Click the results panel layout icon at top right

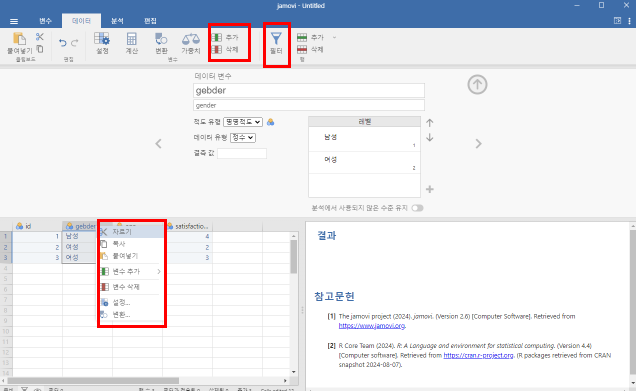click(x=617, y=21)
